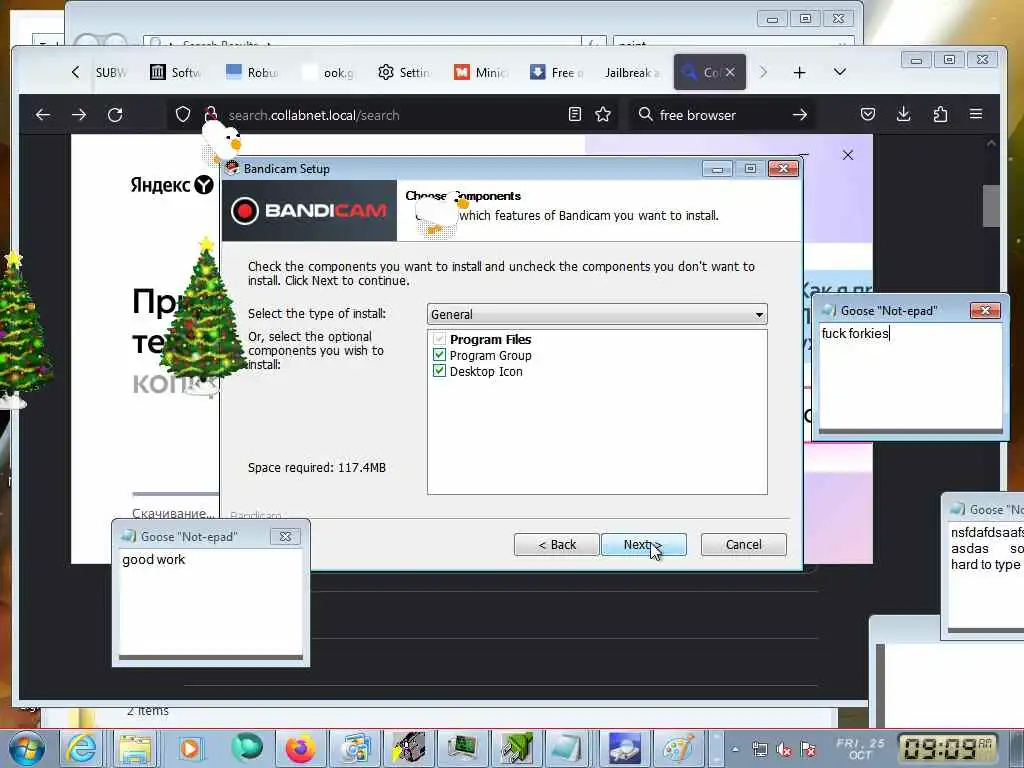
Task: Click the Back button in Bandicam Setup
Action: (x=556, y=545)
